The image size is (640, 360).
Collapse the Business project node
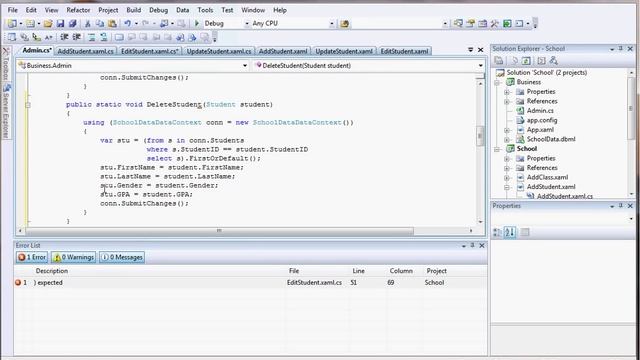pyautogui.click(x=498, y=82)
